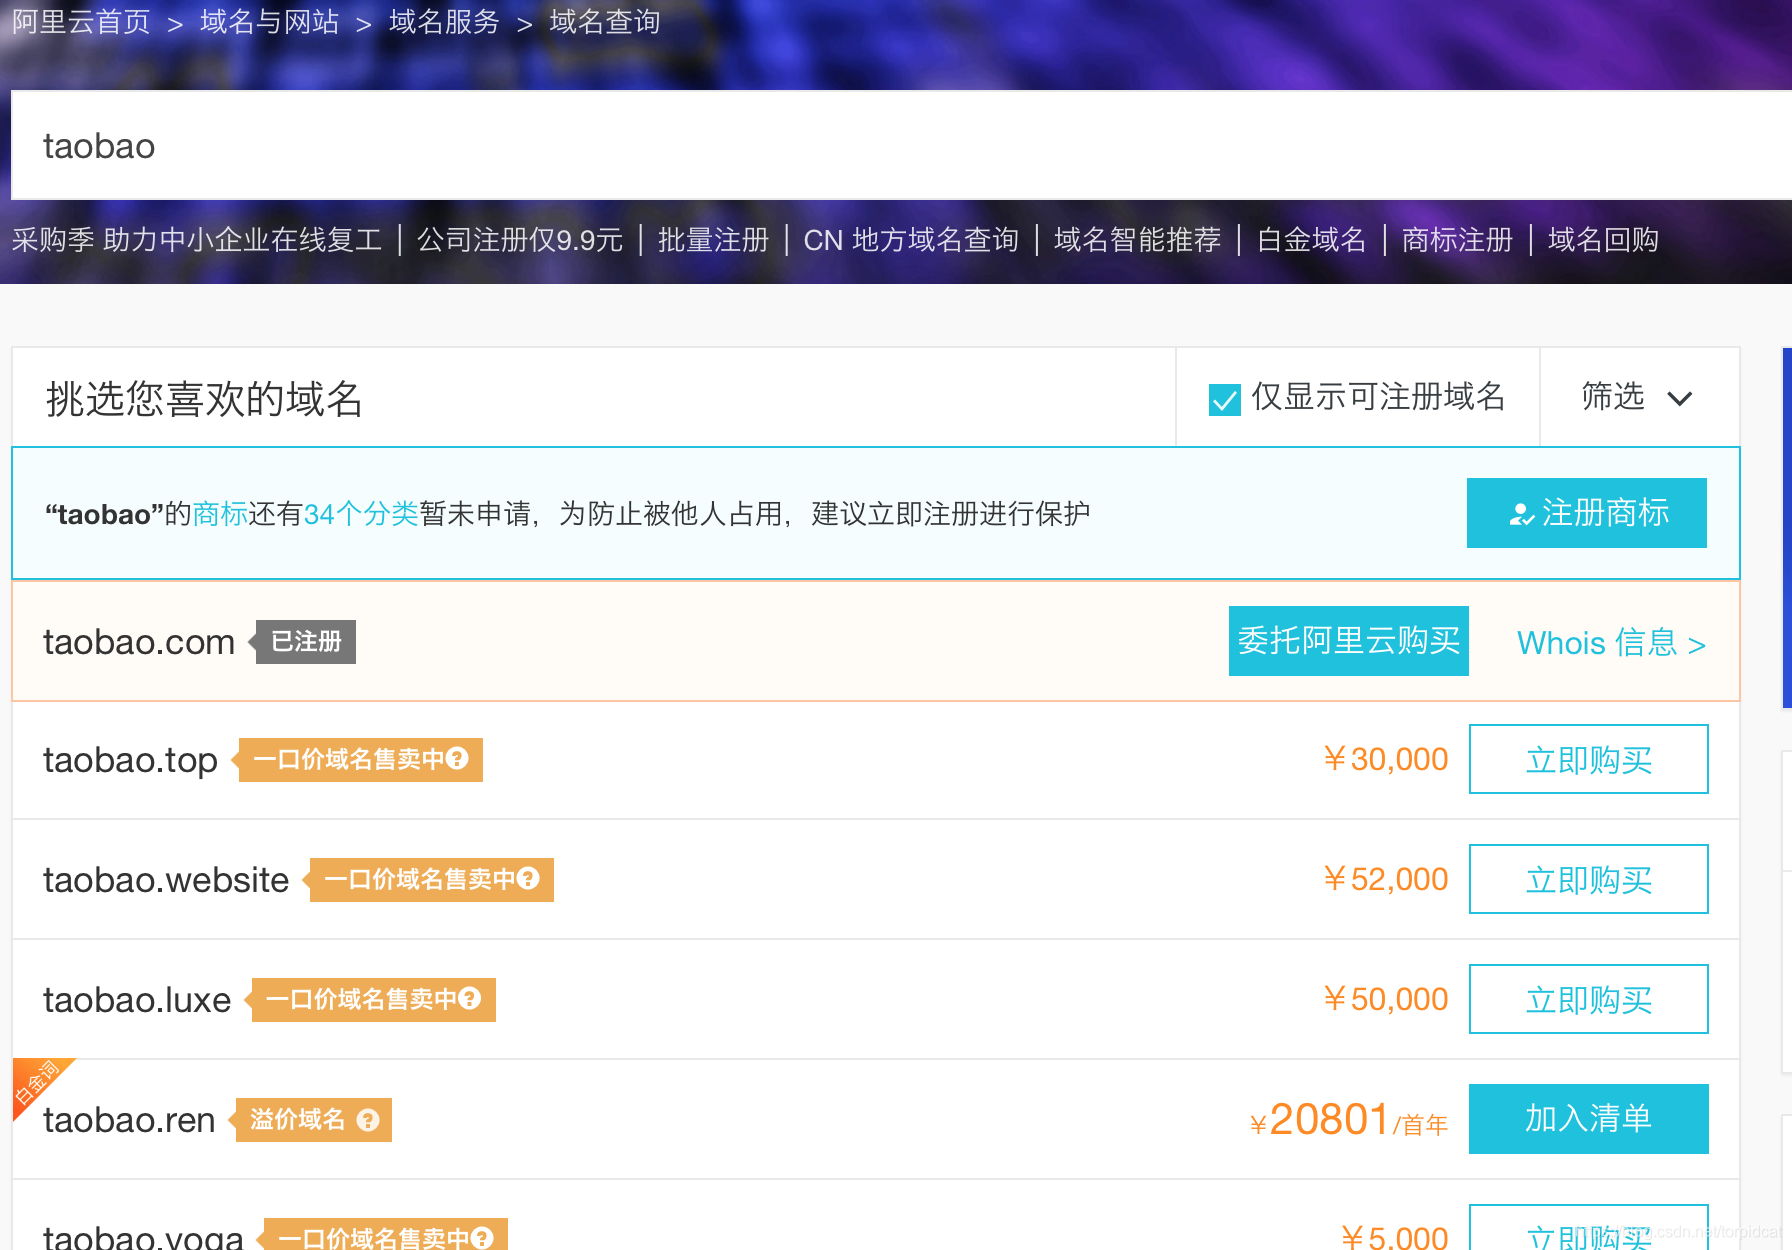Click help icon on taobao.top sale badge
This screenshot has width=1792, height=1250.
457,759
